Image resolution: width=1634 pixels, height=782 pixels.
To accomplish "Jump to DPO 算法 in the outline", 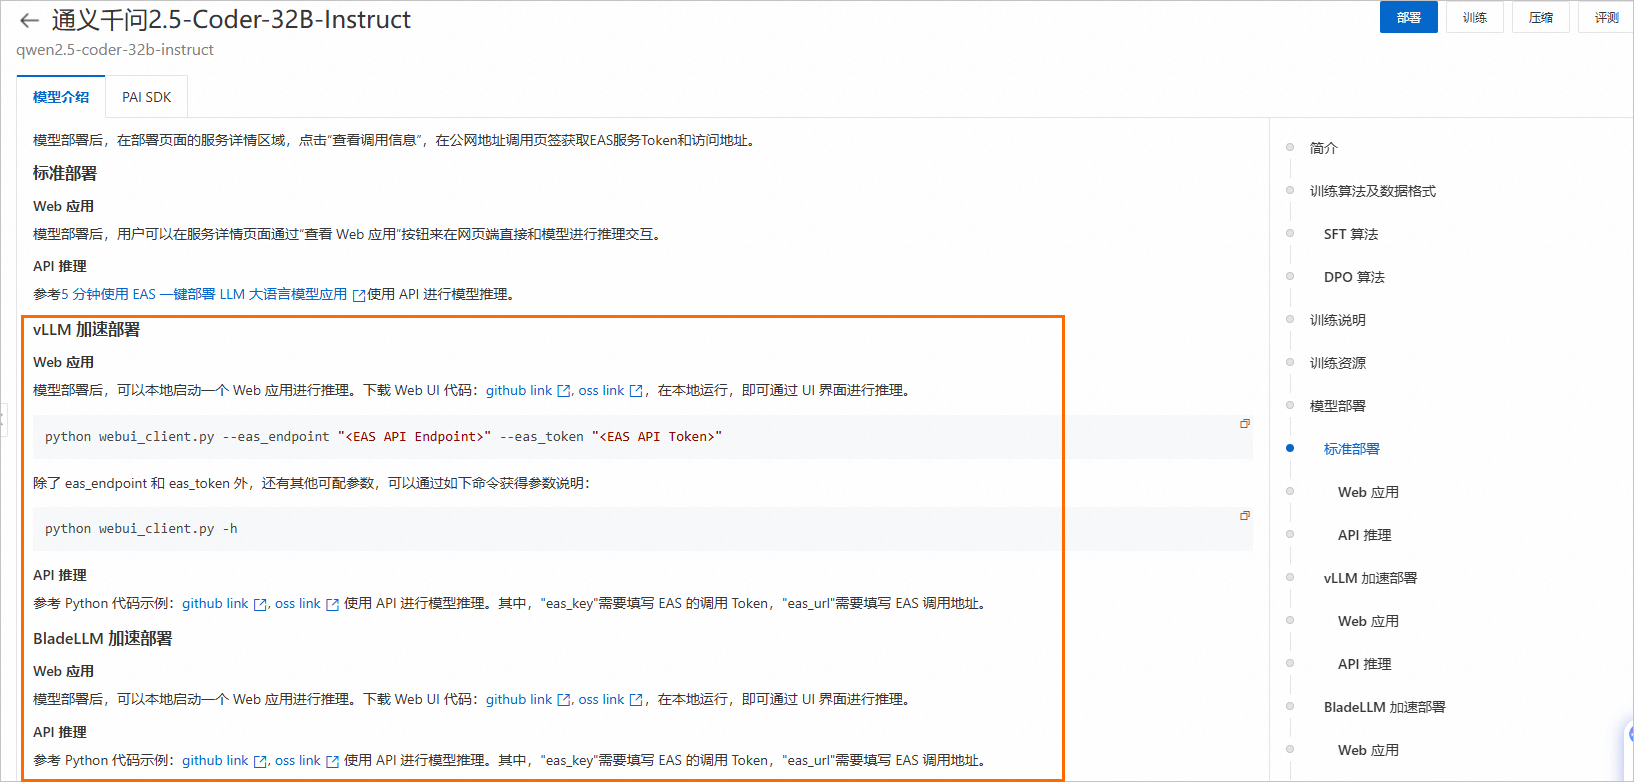I will (1354, 277).
